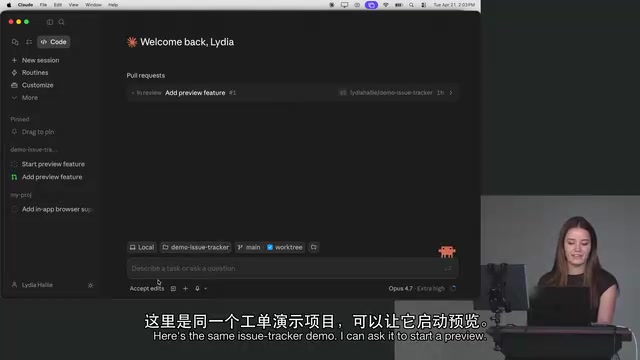Image resolution: width=640 pixels, height=360 pixels.
Task: Open the demo-issue-tracker folder selector
Action: (196, 247)
